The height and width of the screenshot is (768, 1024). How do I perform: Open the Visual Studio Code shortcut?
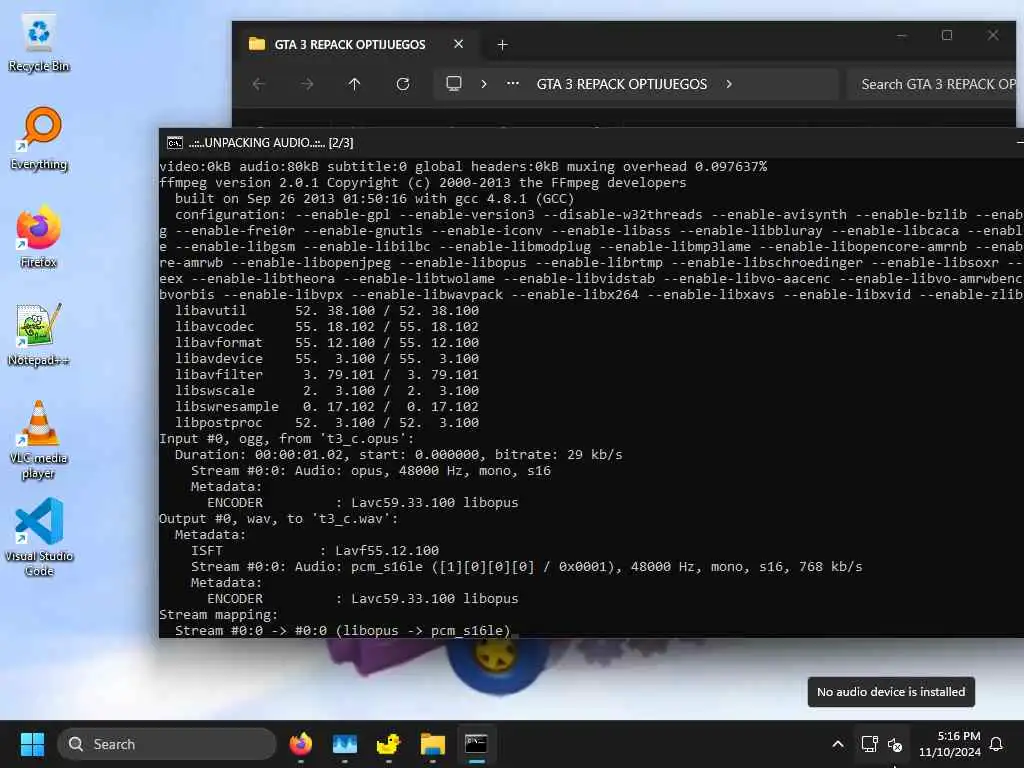[39, 537]
